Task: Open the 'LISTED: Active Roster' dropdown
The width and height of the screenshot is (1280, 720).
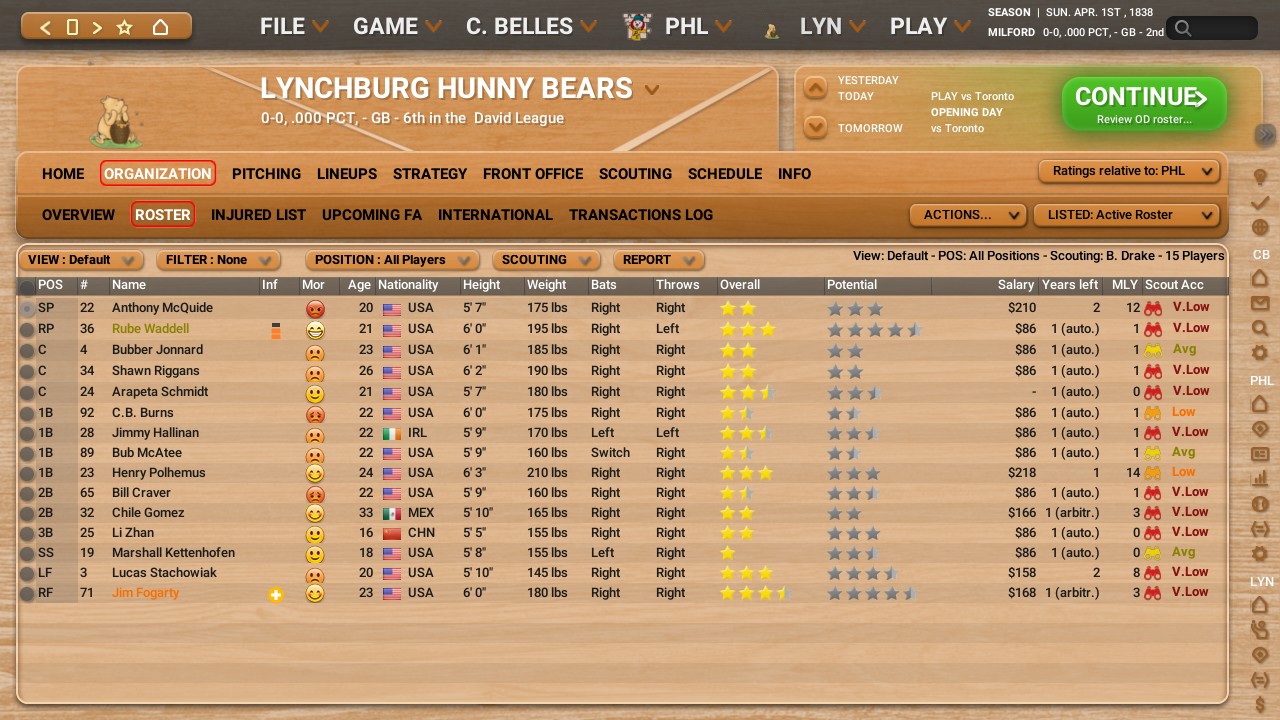Action: tap(1127, 215)
